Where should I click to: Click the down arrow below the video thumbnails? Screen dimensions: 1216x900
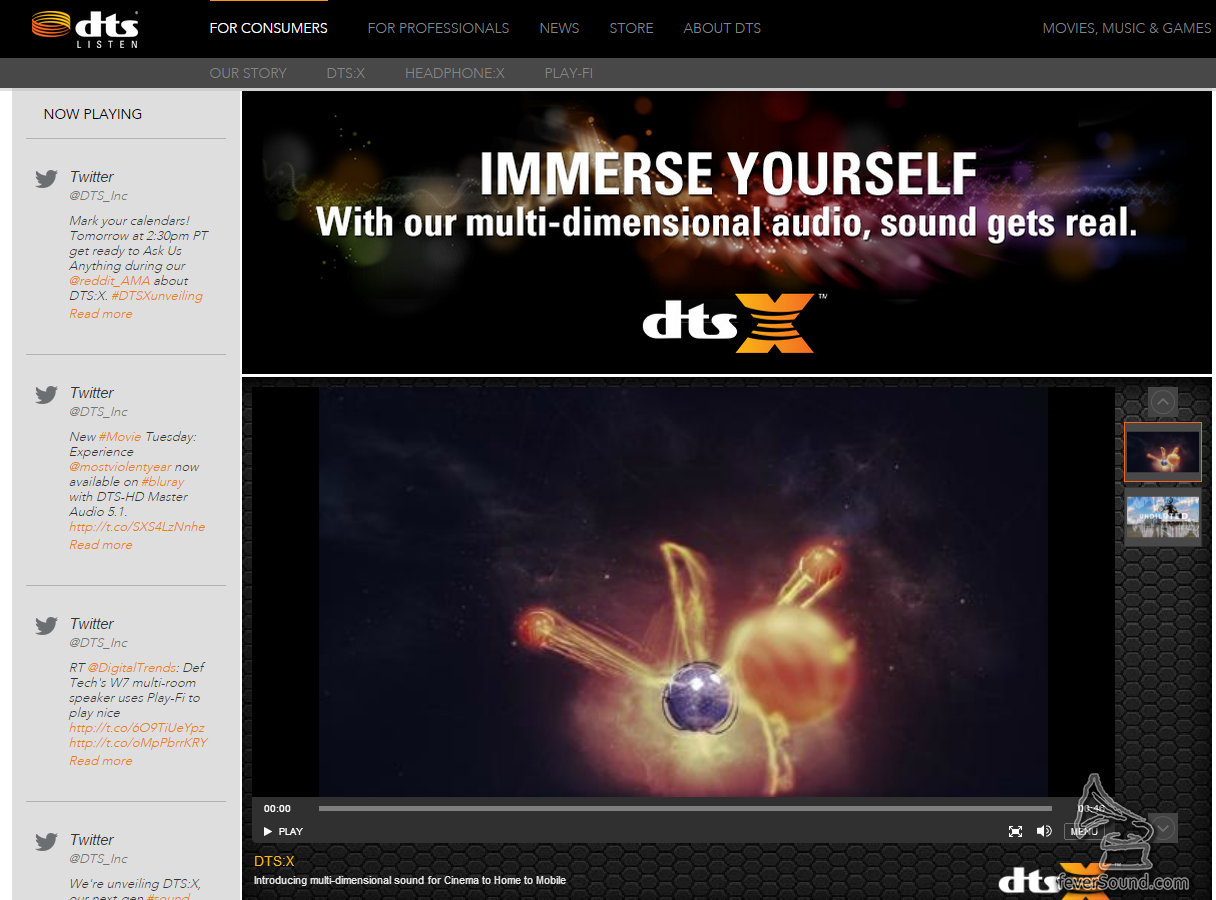(x=1162, y=828)
